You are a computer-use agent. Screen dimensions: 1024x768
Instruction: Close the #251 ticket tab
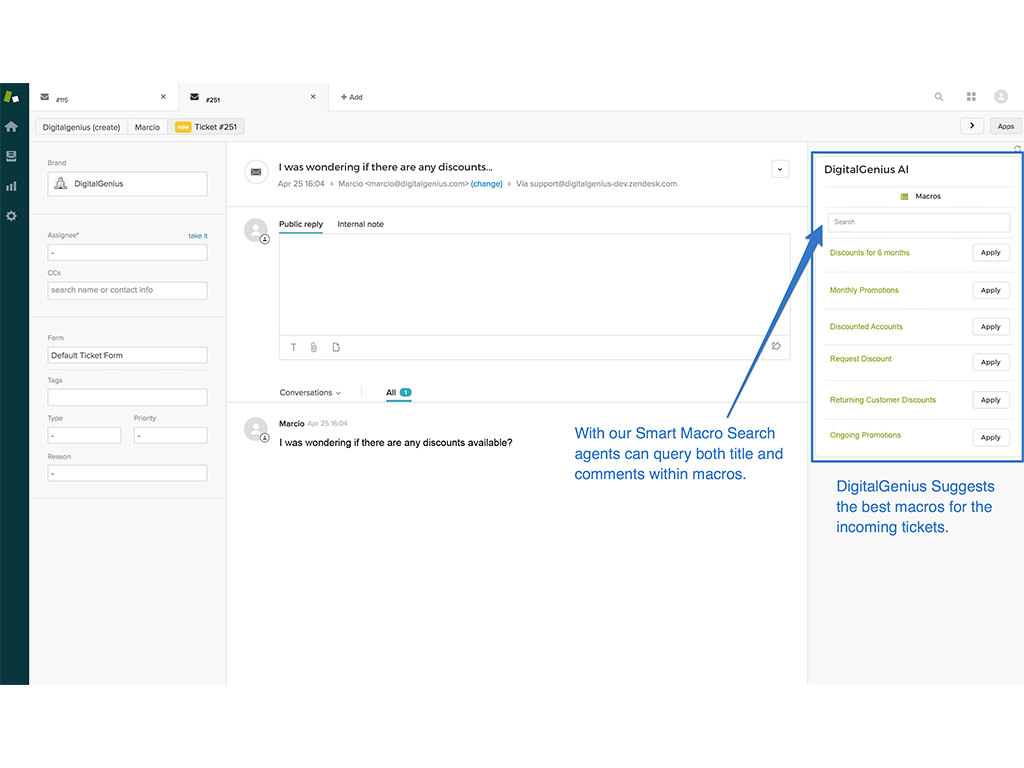(x=313, y=97)
